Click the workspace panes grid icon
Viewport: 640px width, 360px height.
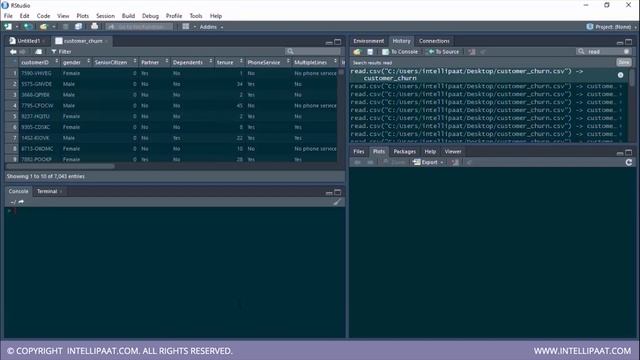[186, 27]
